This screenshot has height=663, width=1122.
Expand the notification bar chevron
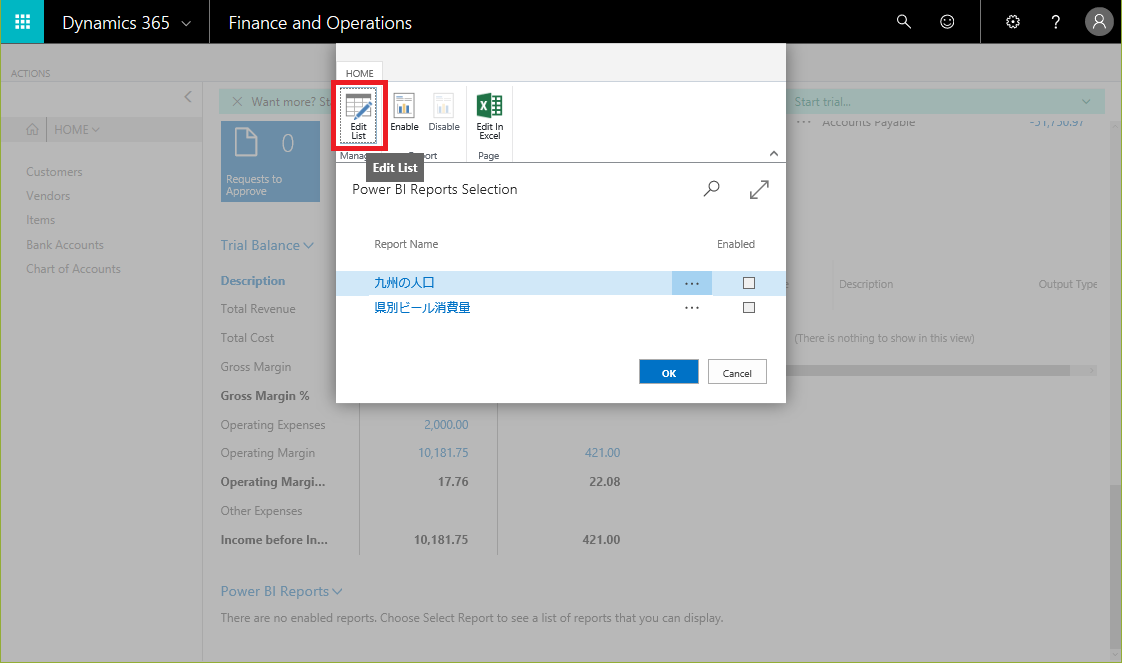click(x=1086, y=102)
